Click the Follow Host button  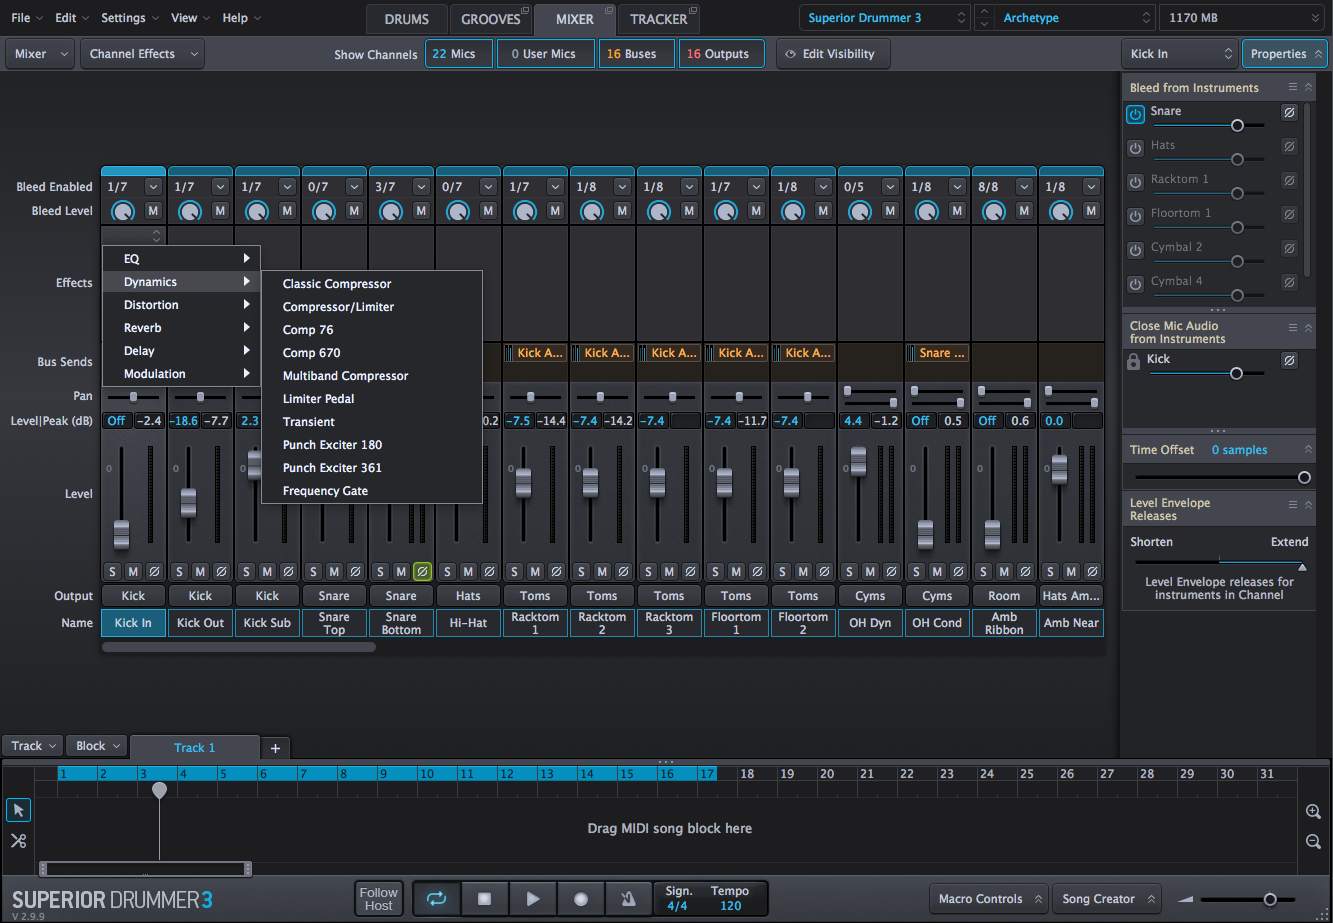pos(378,898)
